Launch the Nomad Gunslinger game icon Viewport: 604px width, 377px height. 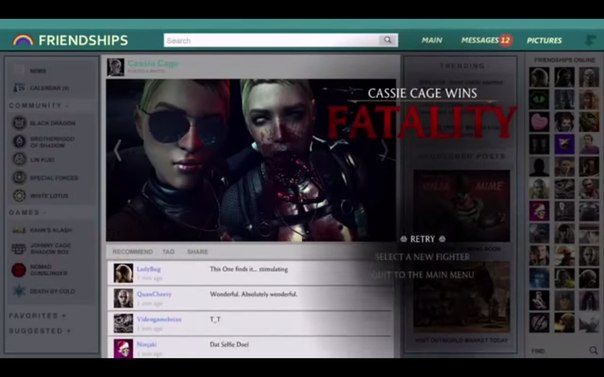click(x=19, y=270)
